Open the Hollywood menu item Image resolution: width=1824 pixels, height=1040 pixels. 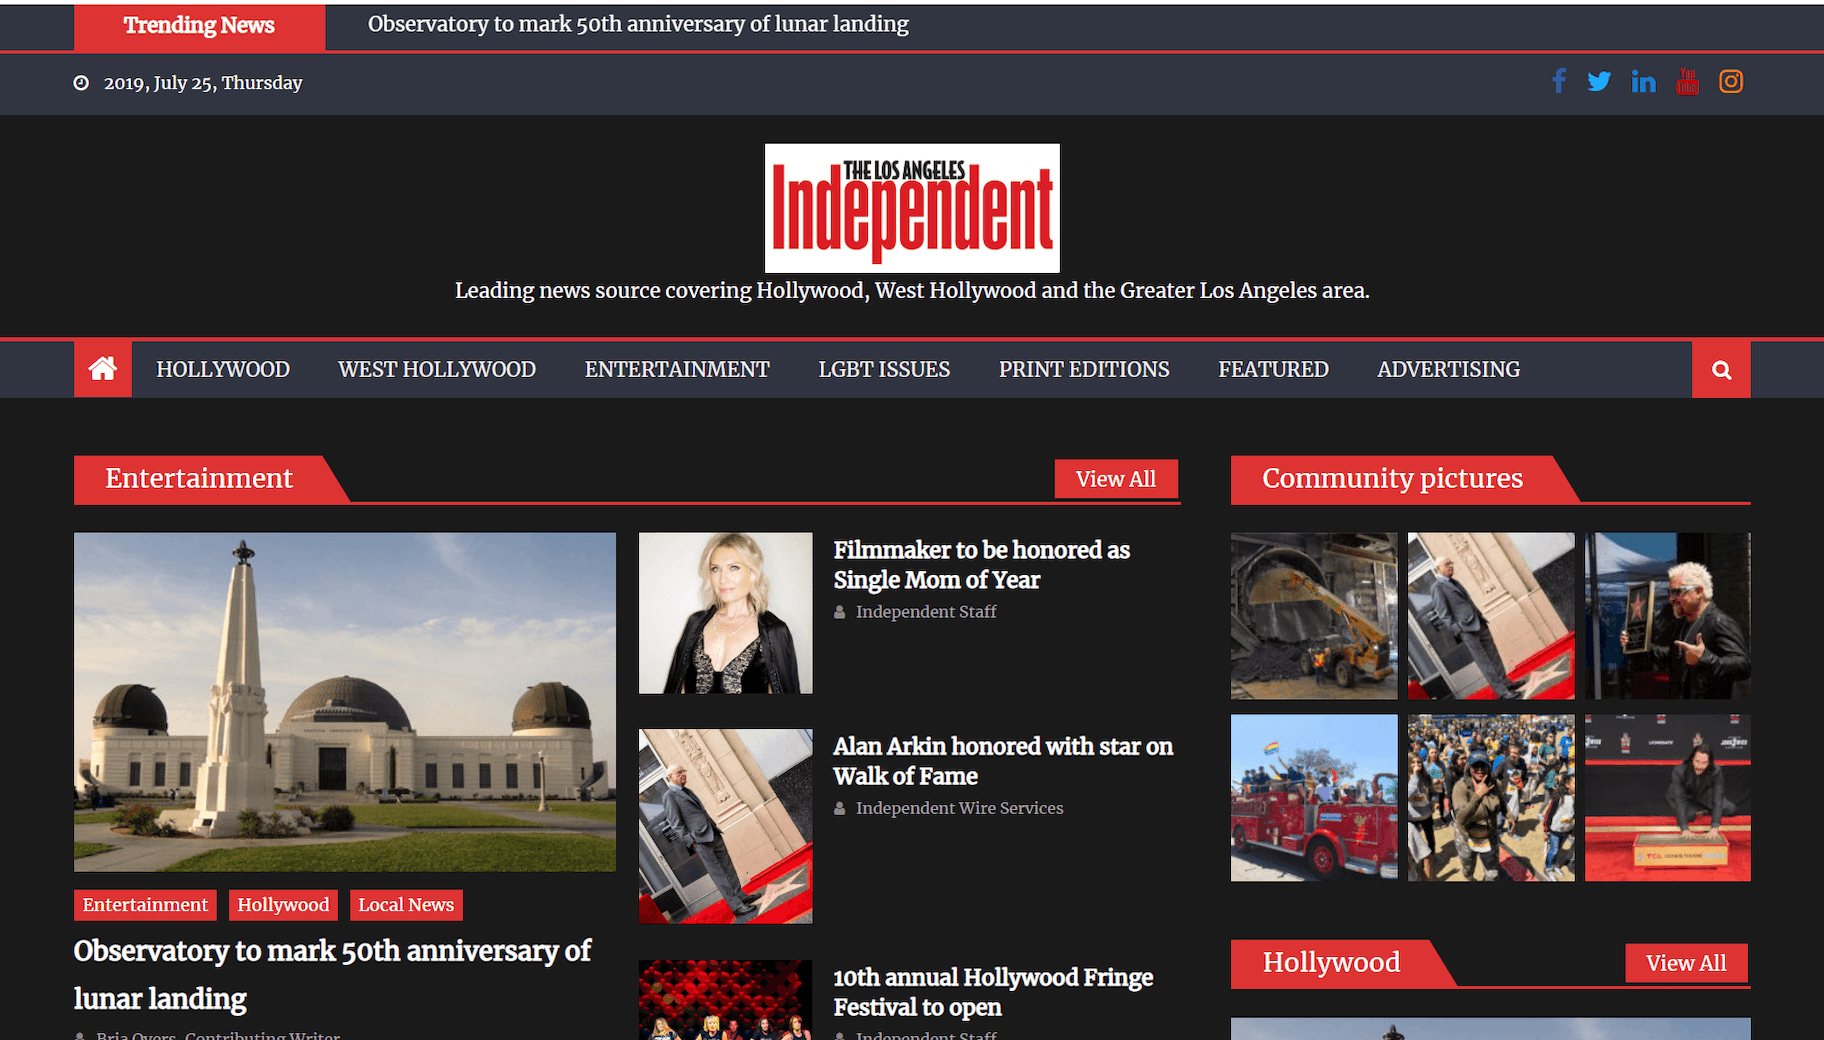pyautogui.click(x=223, y=369)
